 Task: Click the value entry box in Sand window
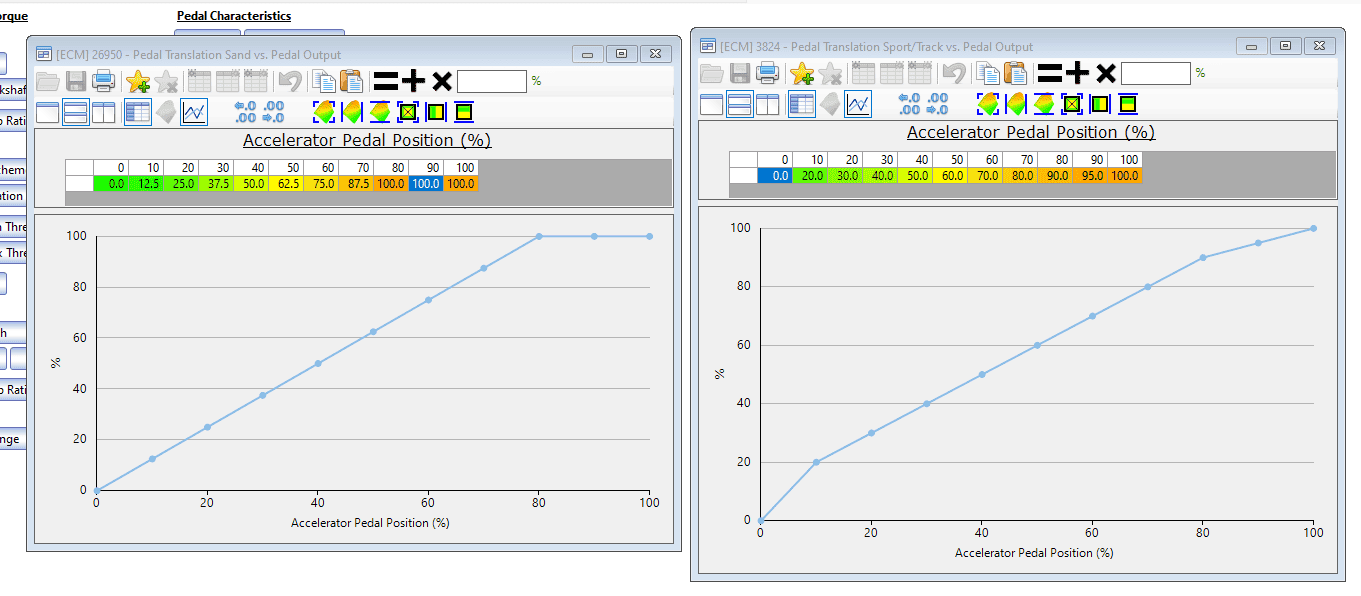[492, 82]
